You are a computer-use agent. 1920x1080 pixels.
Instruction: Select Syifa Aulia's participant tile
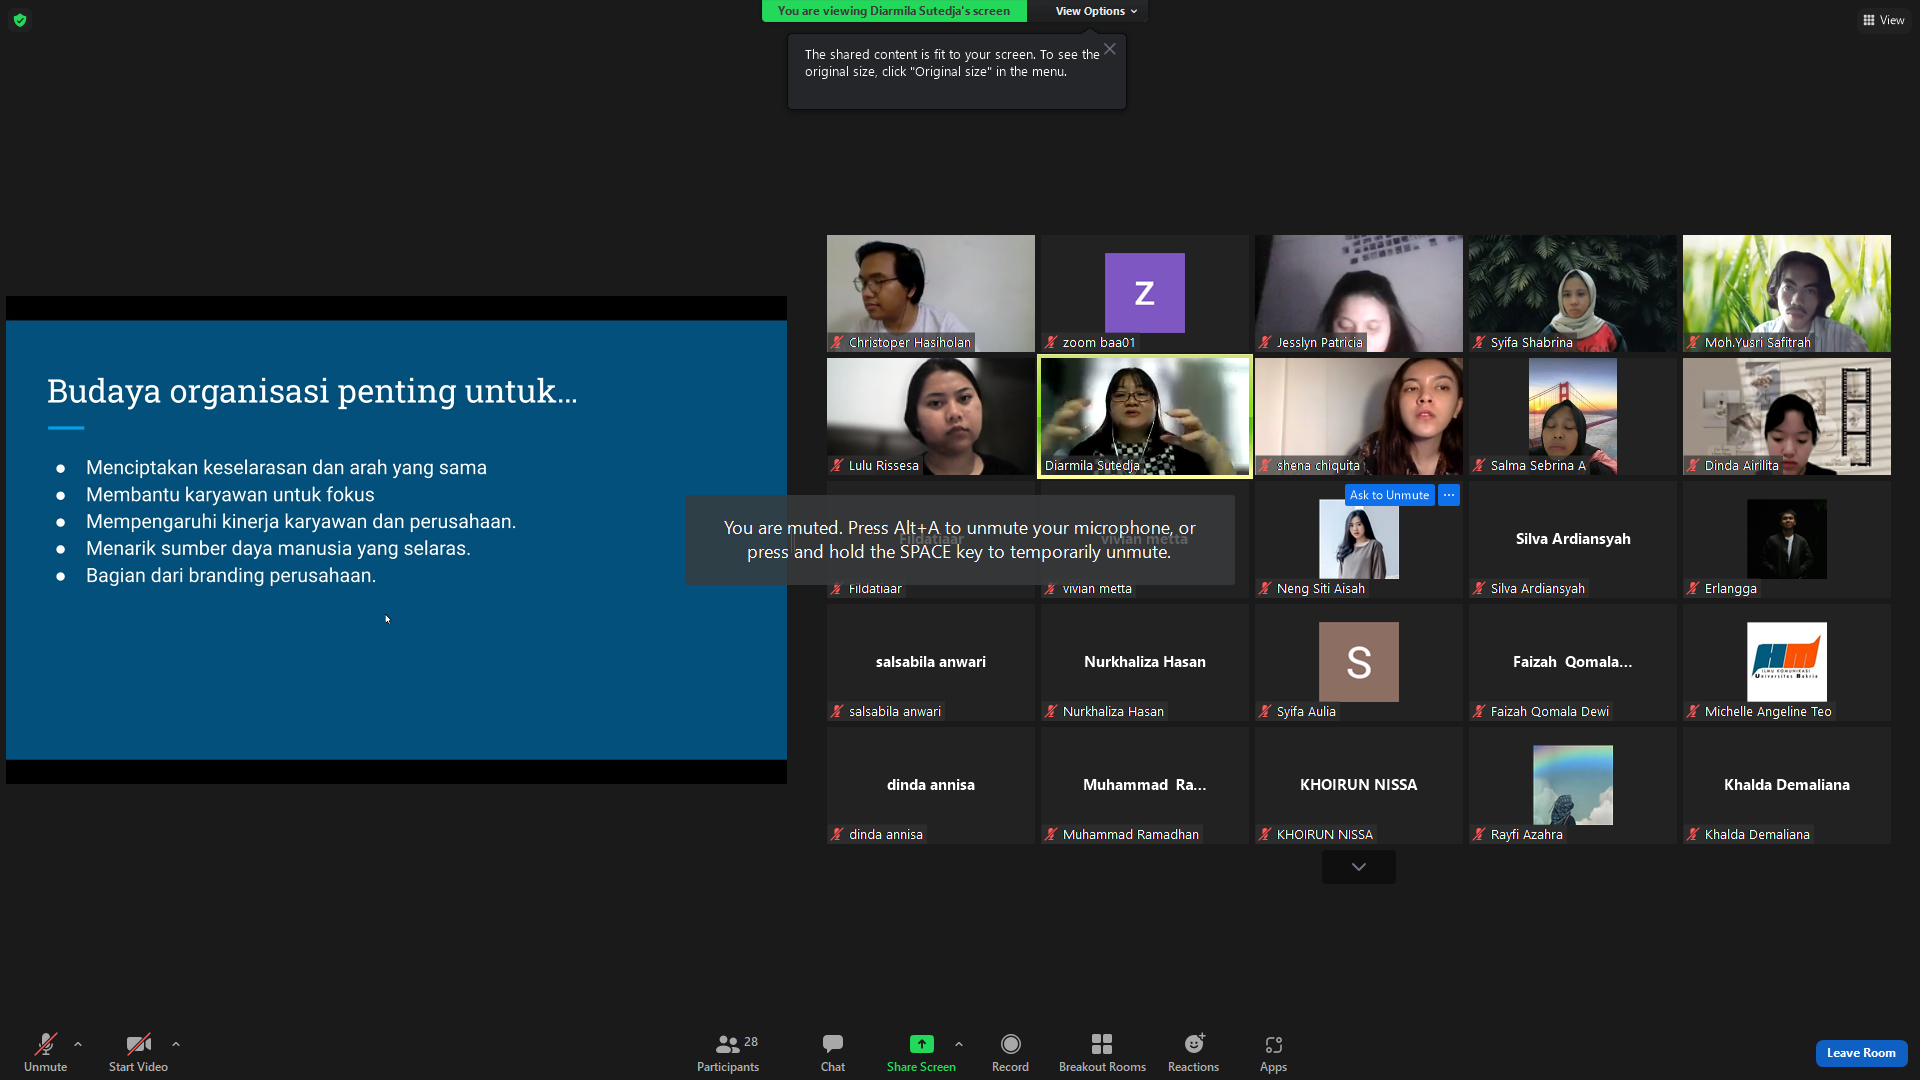(1358, 662)
